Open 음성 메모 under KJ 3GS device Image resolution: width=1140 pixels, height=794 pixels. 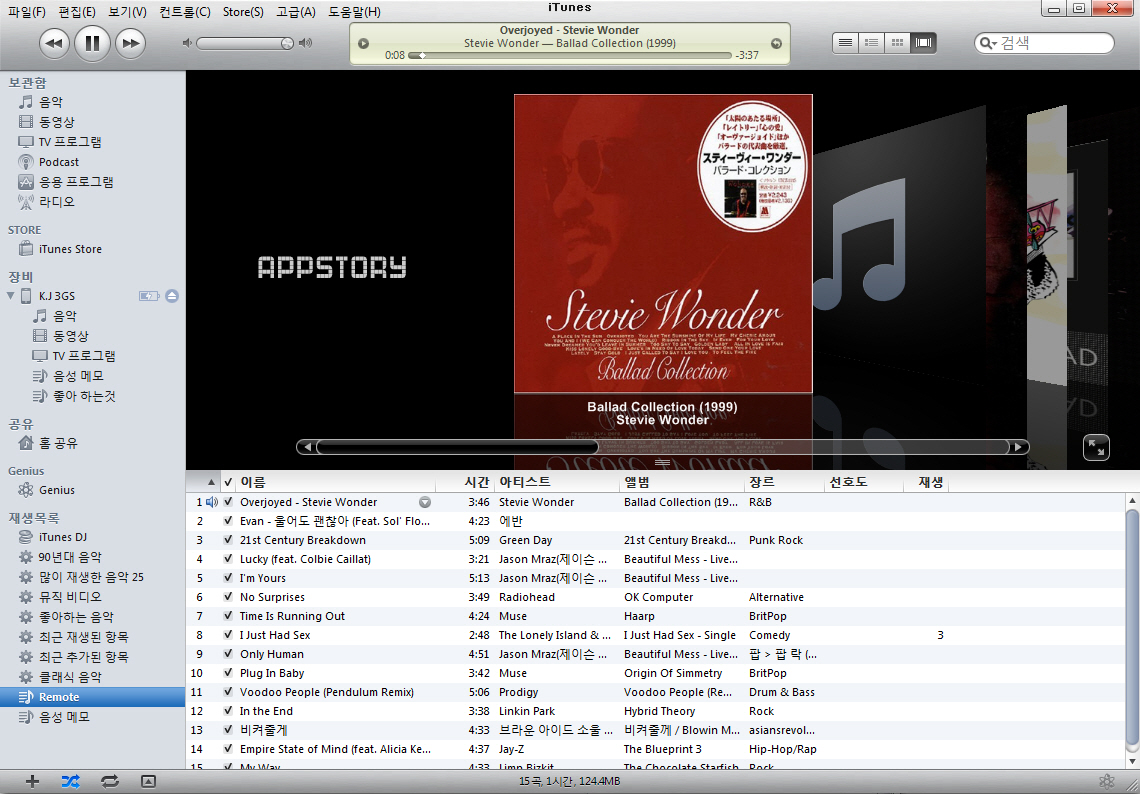tap(78, 376)
